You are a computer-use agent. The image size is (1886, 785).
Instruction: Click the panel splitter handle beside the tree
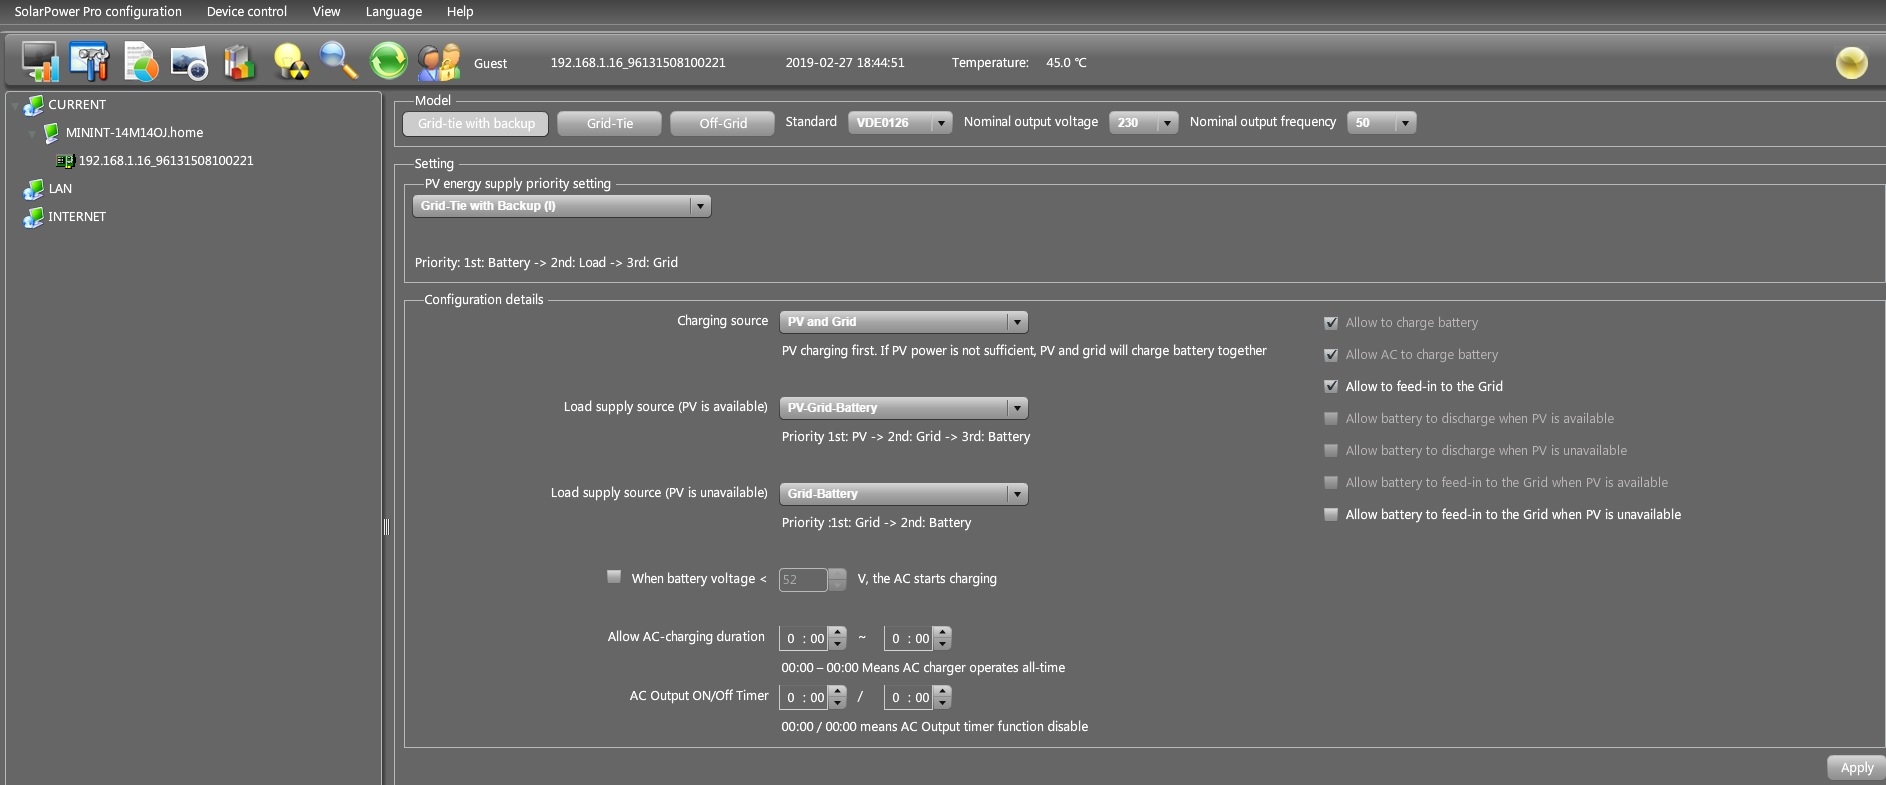coord(386,527)
